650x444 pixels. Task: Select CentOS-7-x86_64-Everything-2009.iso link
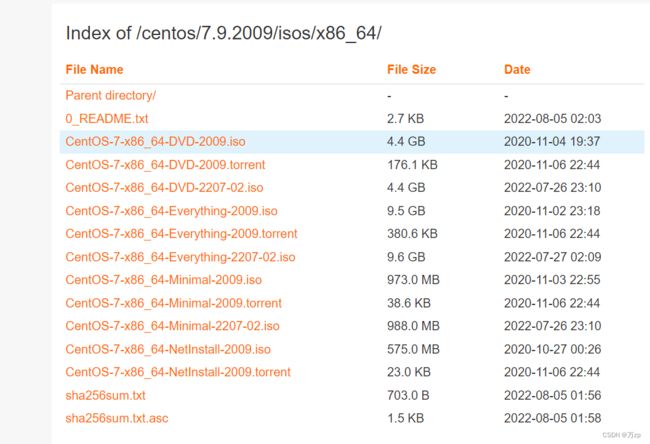point(171,211)
